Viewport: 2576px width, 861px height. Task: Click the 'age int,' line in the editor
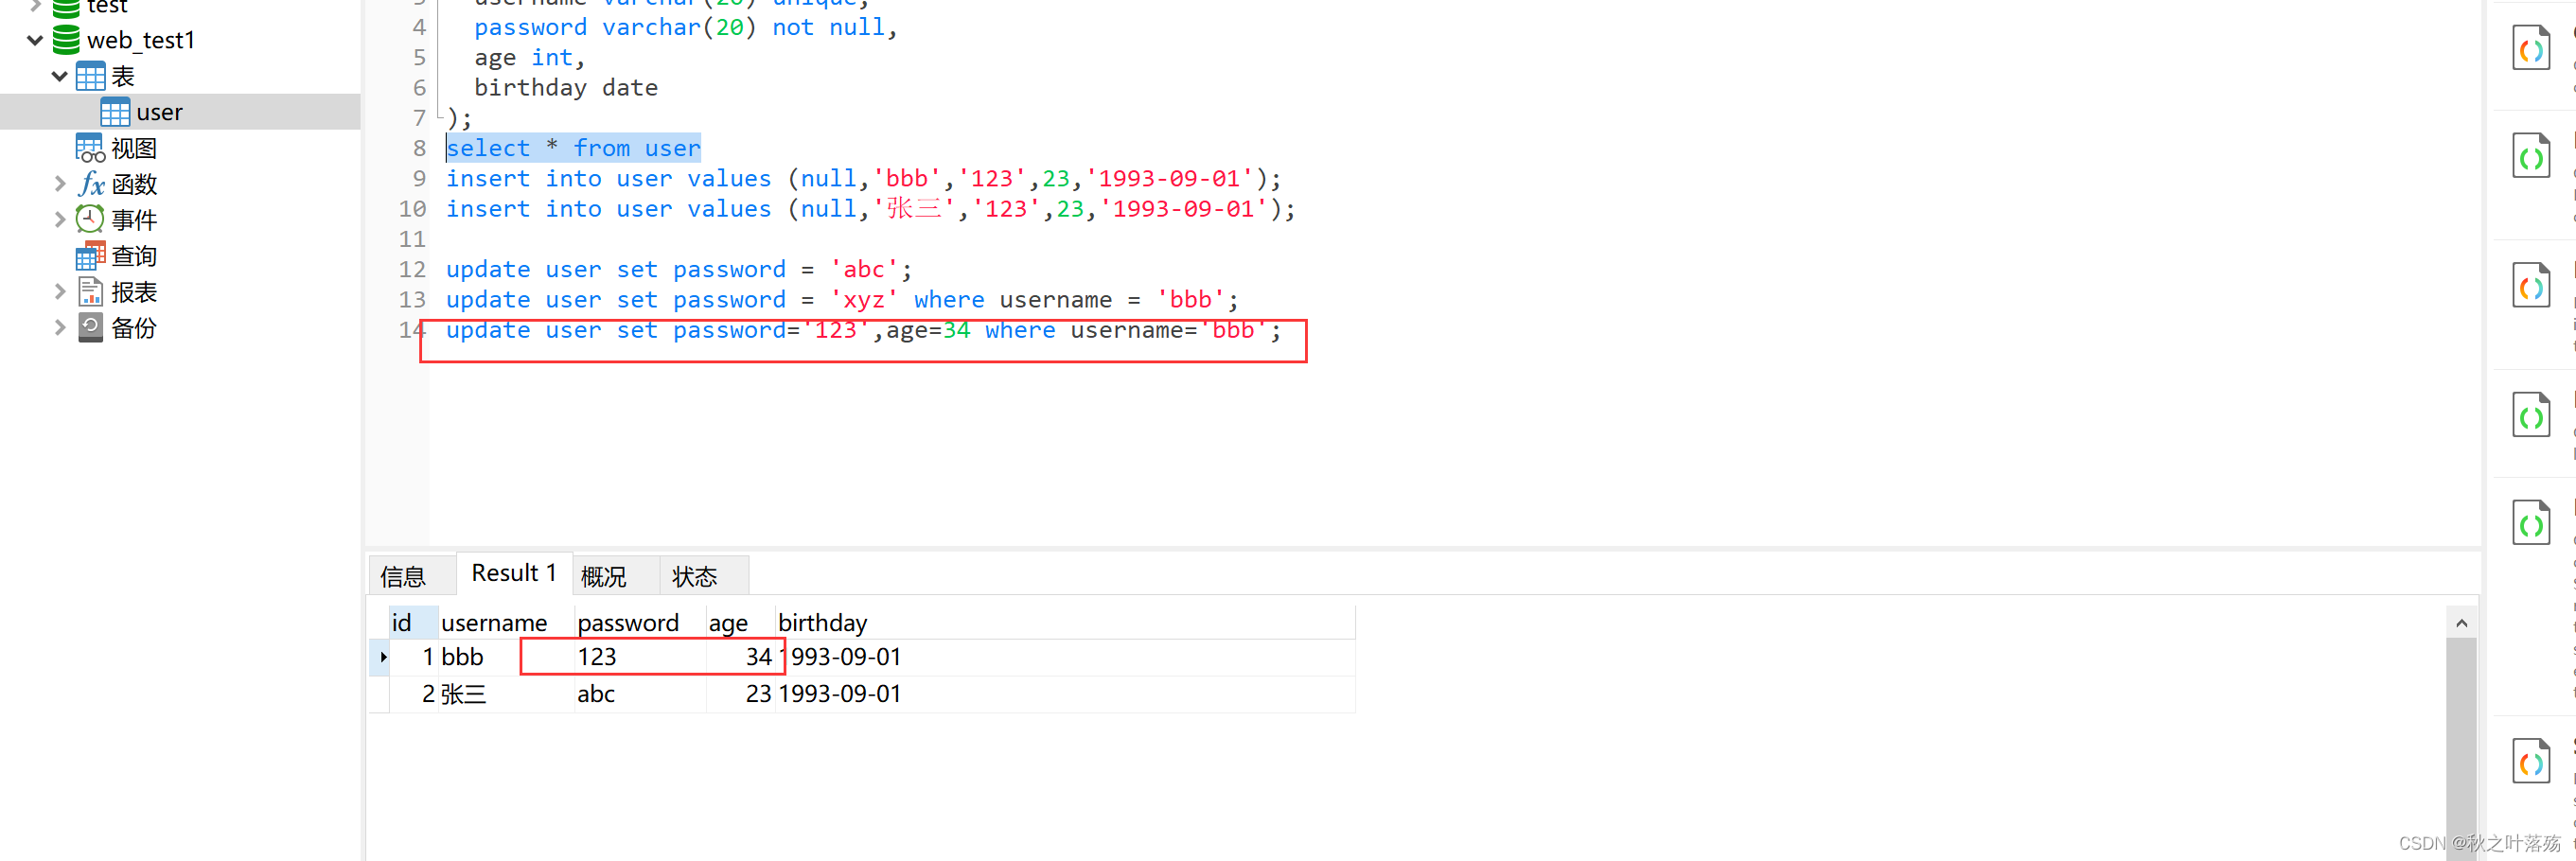(530, 57)
